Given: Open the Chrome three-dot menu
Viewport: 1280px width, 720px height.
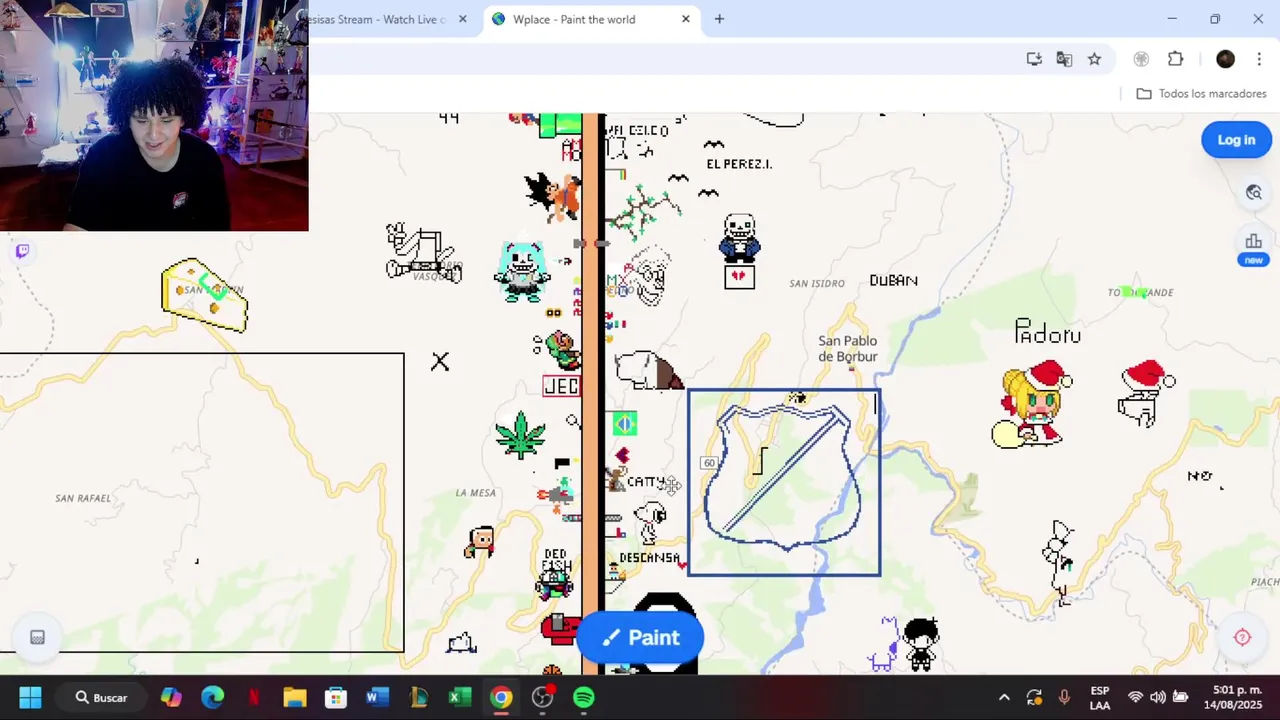Looking at the screenshot, I should pos(1259,59).
